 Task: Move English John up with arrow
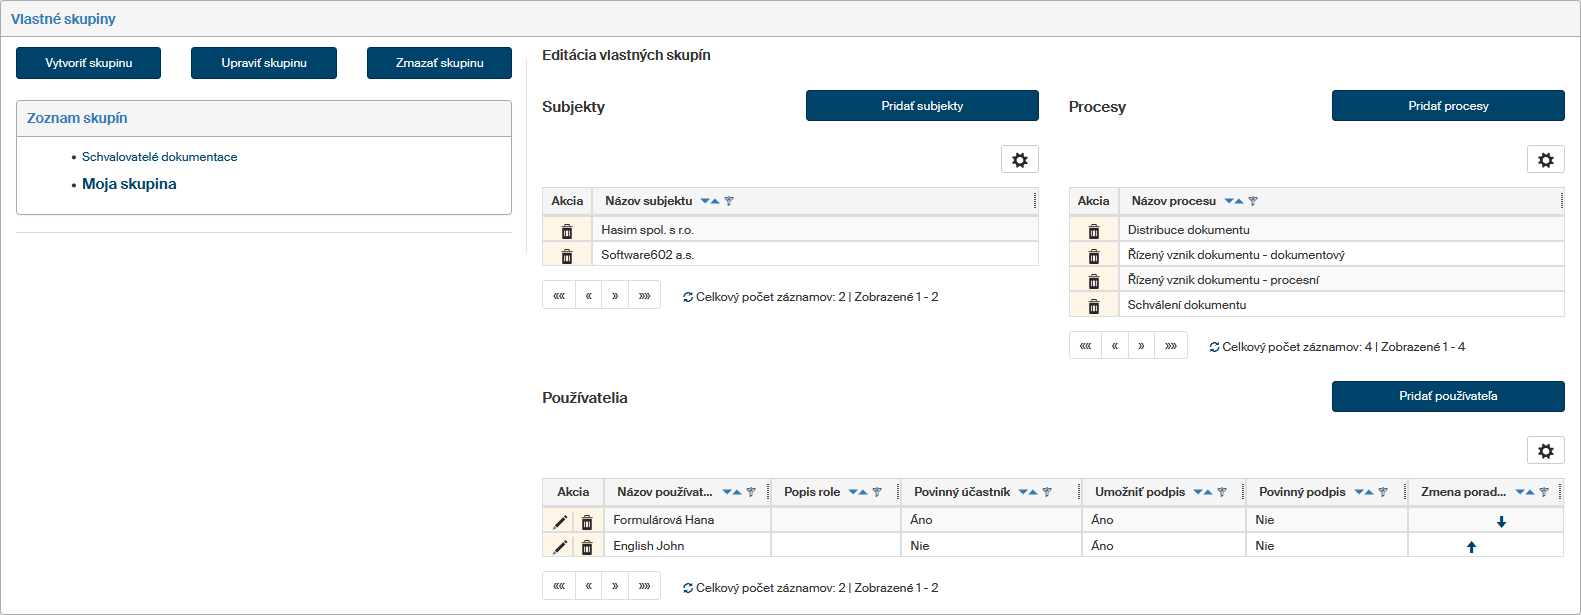coord(1471,547)
